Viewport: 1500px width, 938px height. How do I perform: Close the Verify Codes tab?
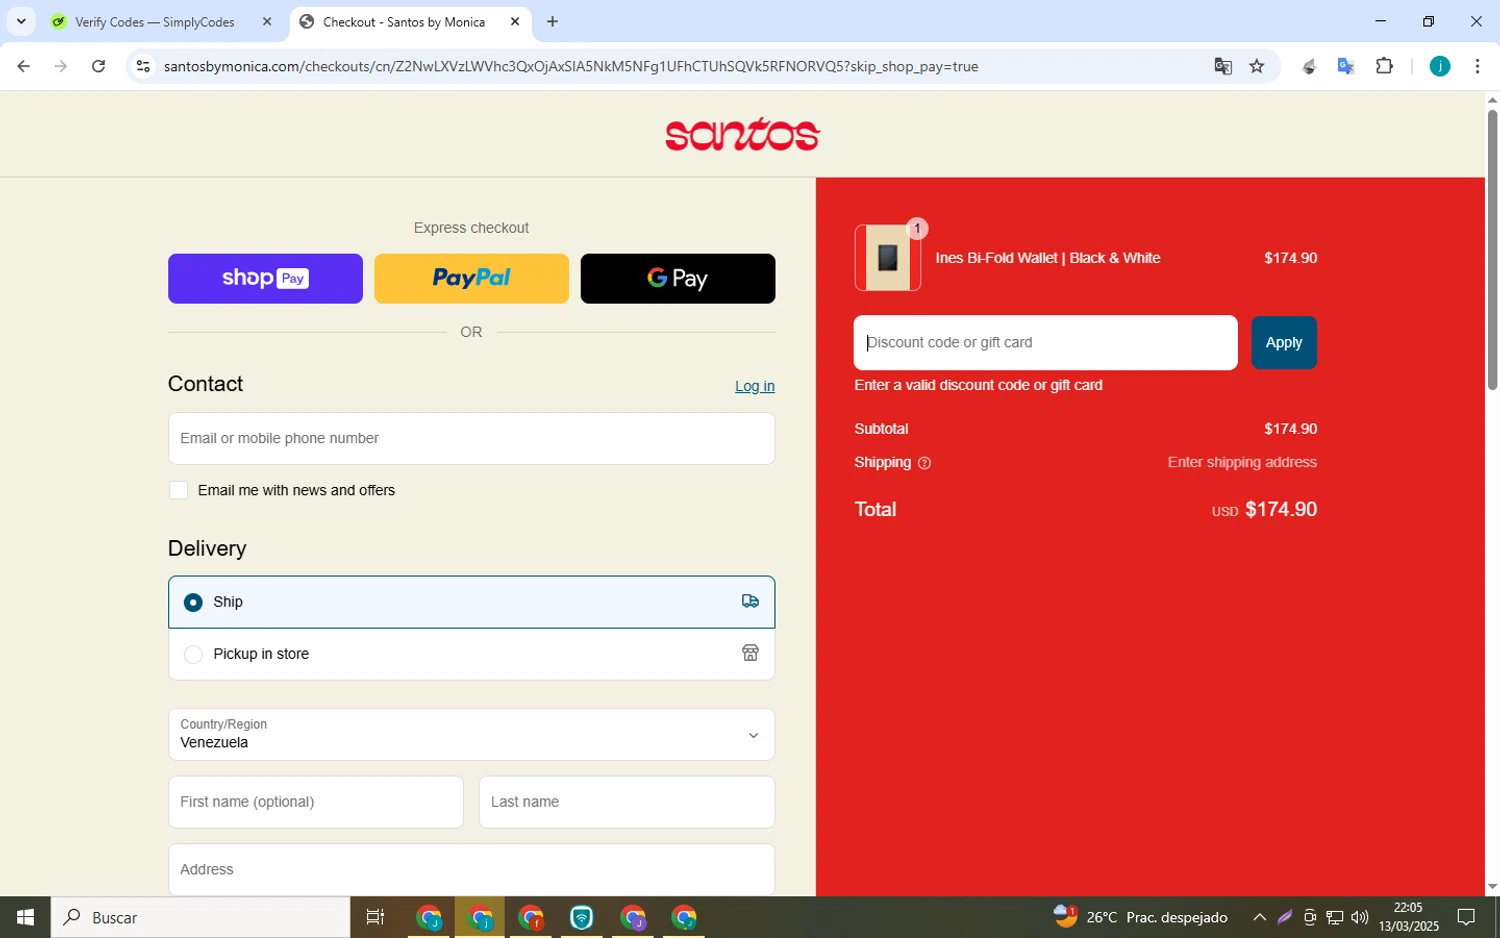click(x=267, y=21)
